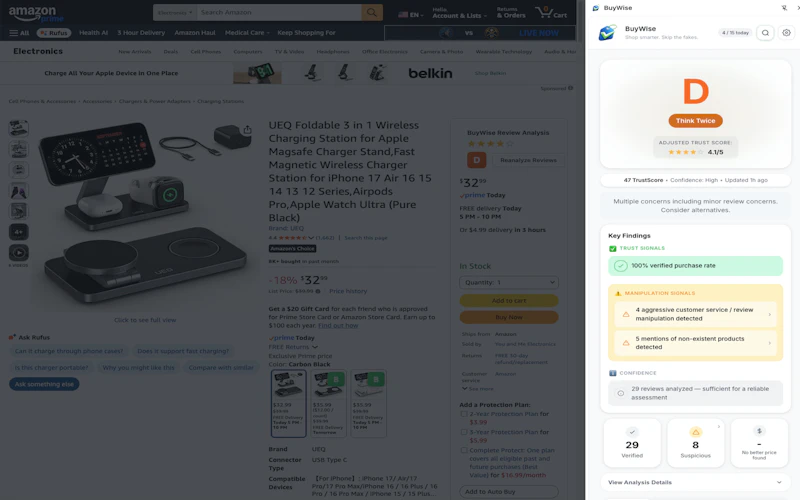Open the Cell Phones subnav tab
Screen dimensions: 800x500
206,52
